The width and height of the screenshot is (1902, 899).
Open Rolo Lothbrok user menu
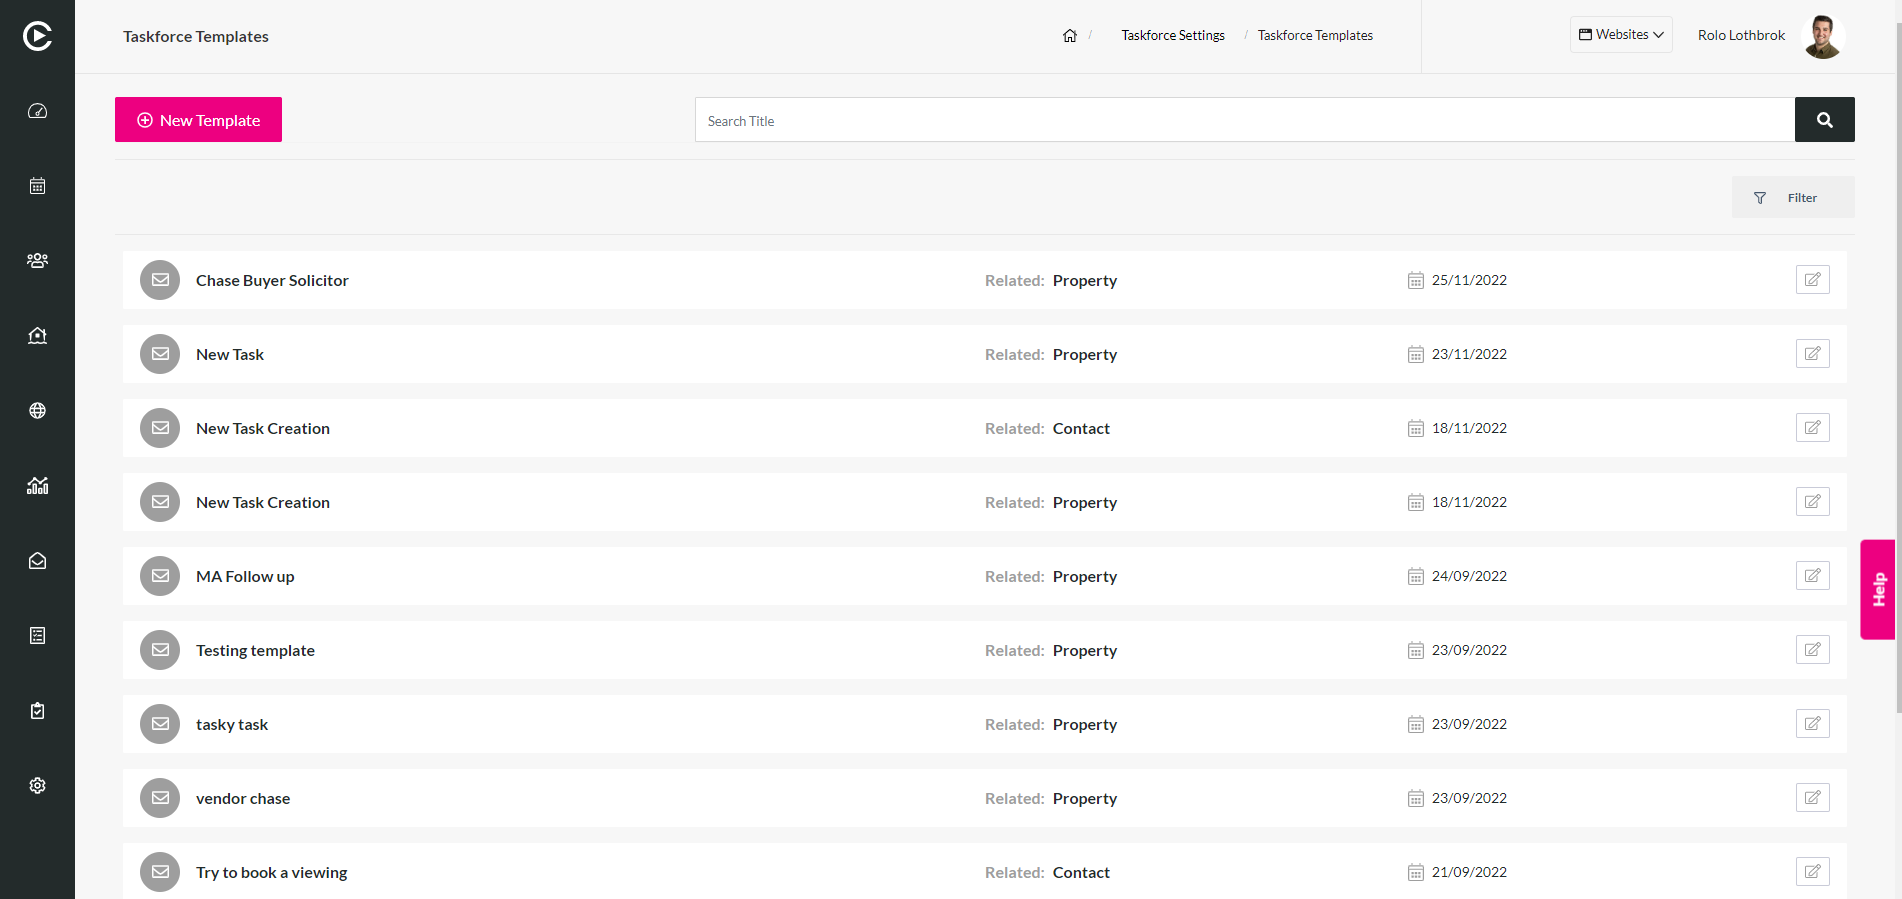click(x=1741, y=35)
